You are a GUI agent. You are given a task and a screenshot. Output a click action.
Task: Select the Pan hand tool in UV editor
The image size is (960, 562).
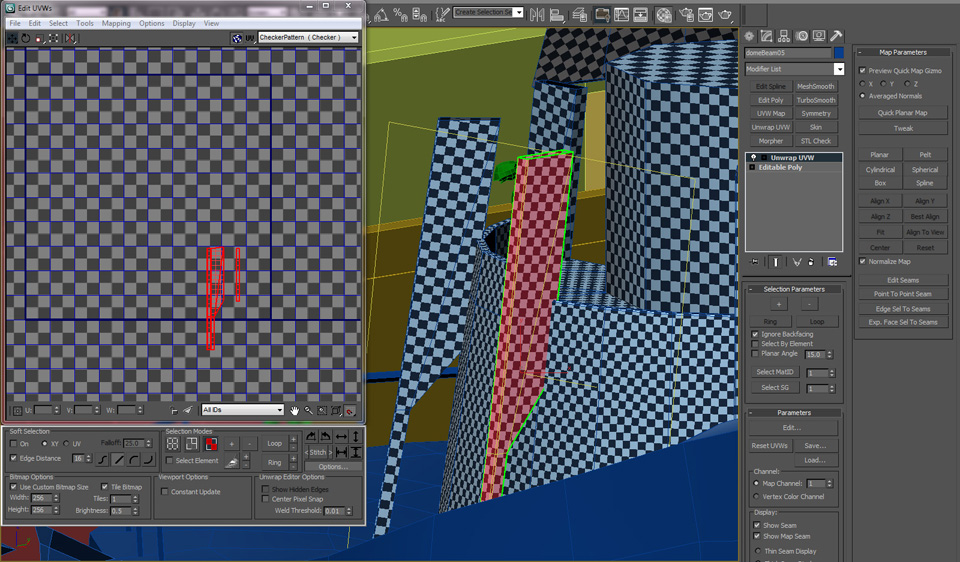(x=295, y=410)
